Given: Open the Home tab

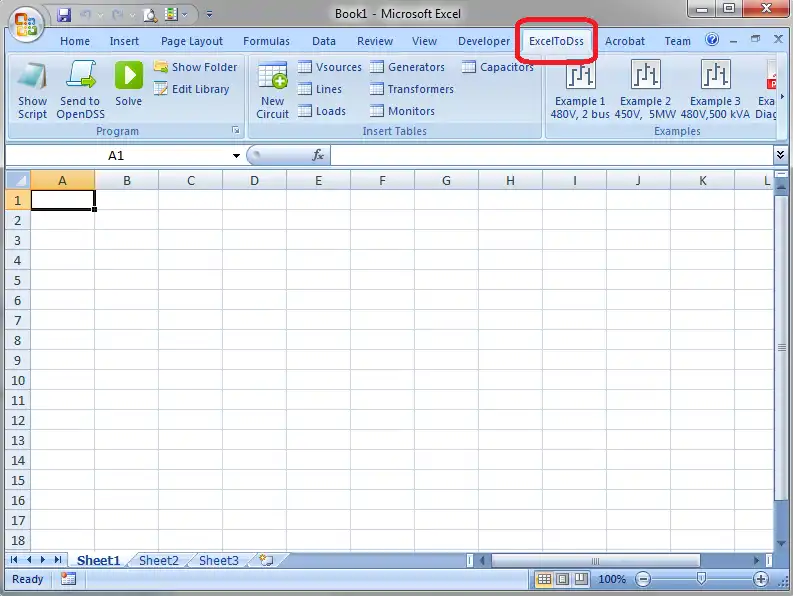Looking at the screenshot, I should 75,41.
